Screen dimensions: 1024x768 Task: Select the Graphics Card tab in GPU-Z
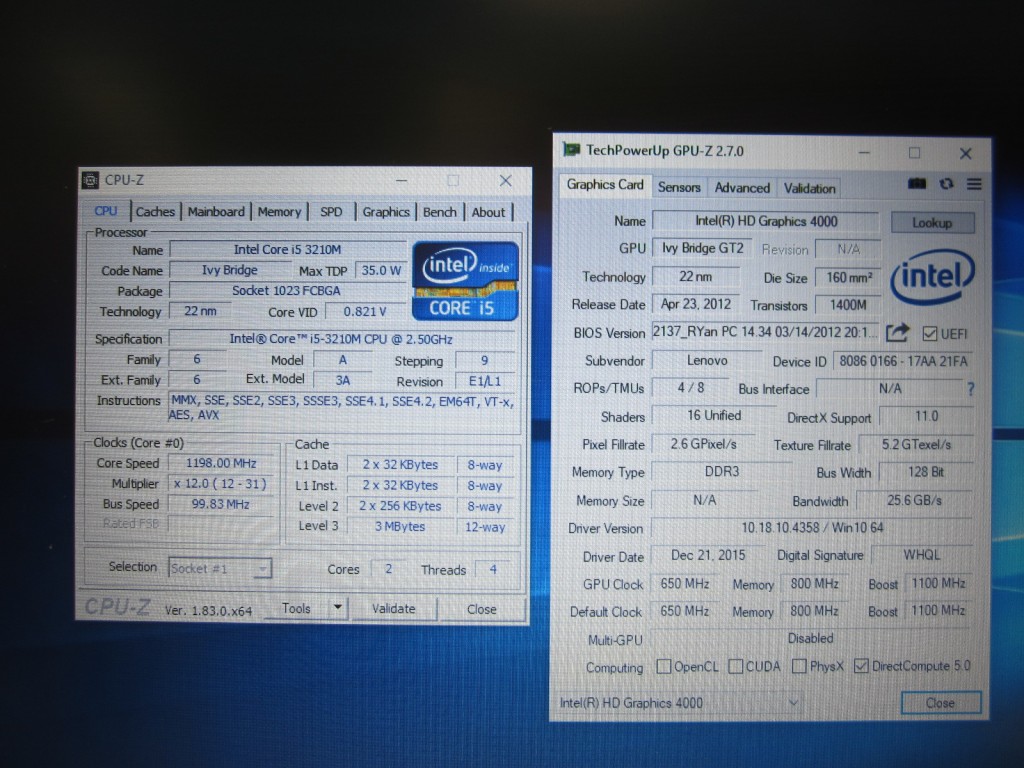[x=605, y=185]
